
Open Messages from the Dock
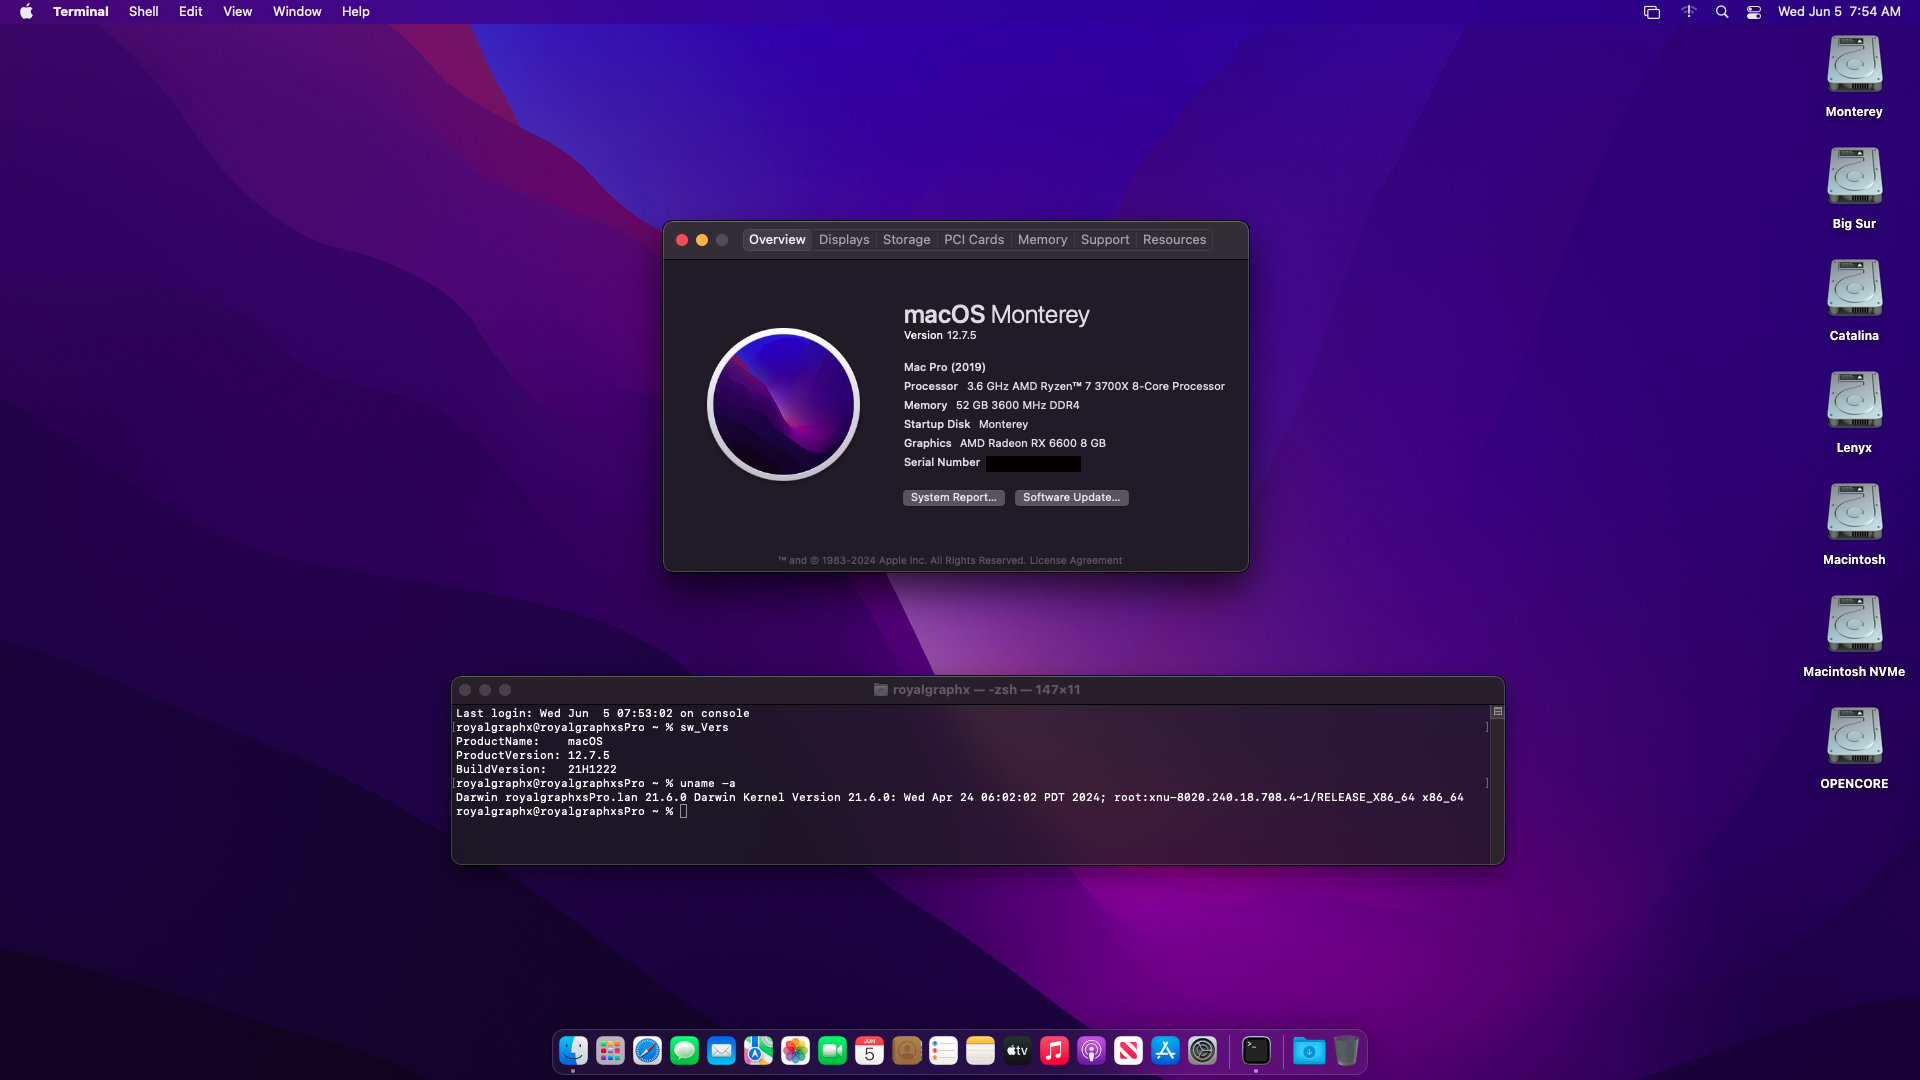pyautogui.click(x=684, y=1051)
